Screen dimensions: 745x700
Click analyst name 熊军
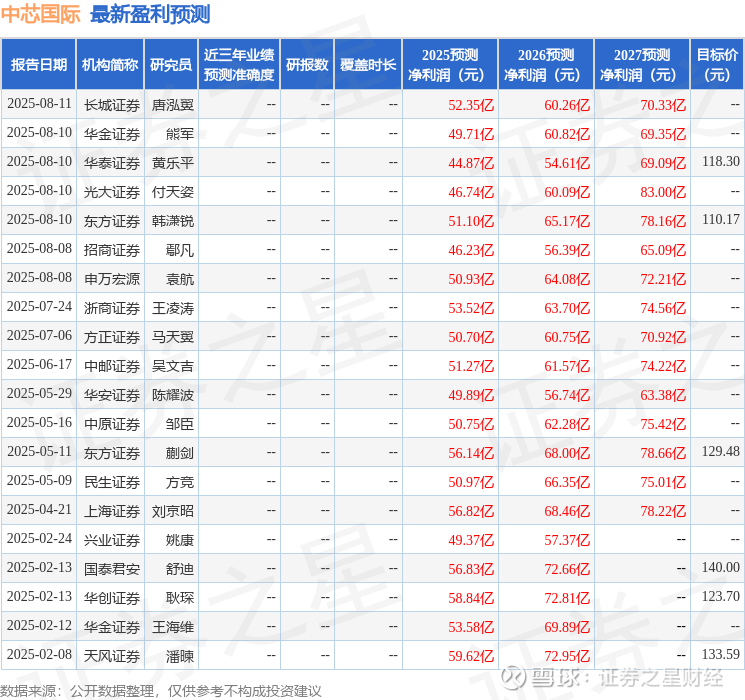tap(180, 134)
